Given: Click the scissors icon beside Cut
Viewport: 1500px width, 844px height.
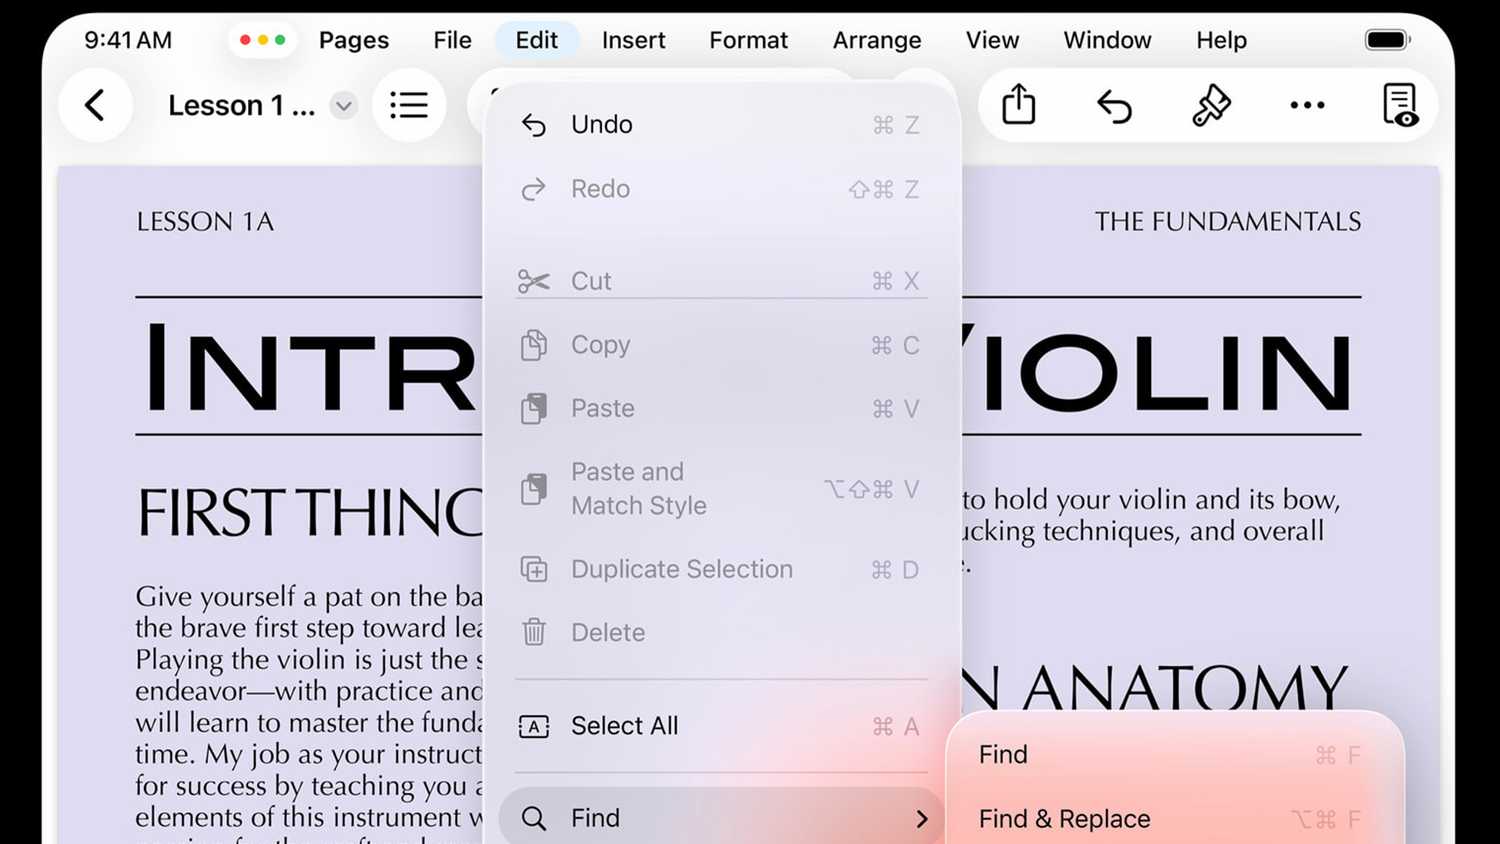Looking at the screenshot, I should click(534, 281).
